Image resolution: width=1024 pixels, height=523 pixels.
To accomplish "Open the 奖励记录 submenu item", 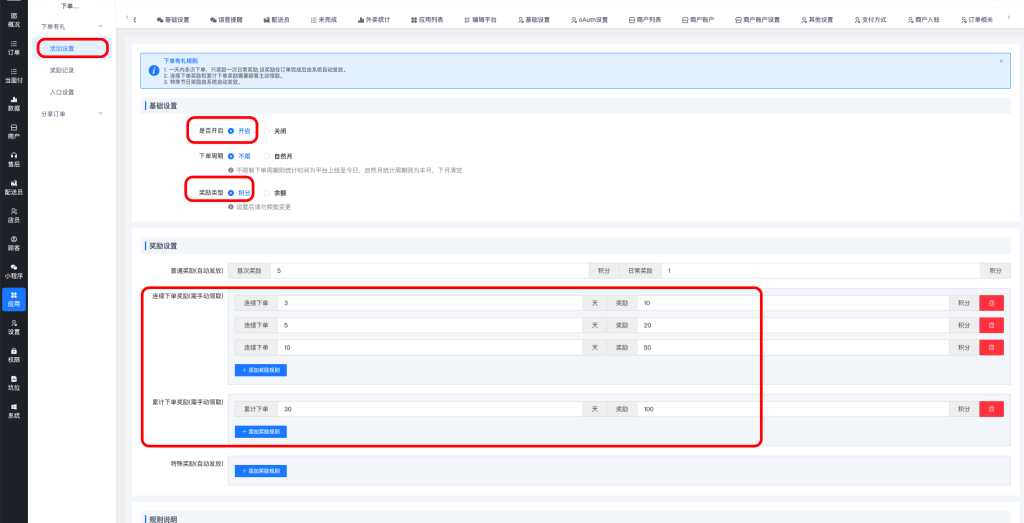I will (x=62, y=70).
